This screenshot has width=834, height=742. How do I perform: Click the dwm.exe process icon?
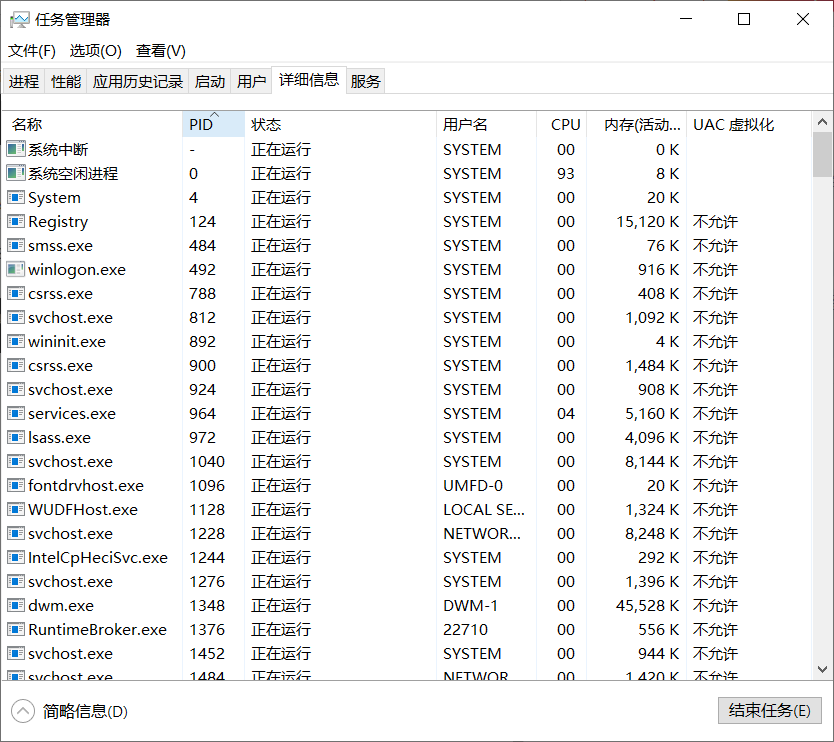pyautogui.click(x=14, y=605)
